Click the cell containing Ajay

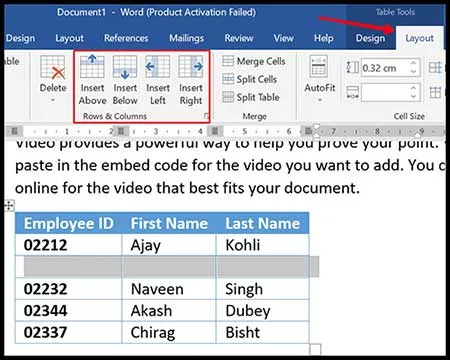pos(169,245)
